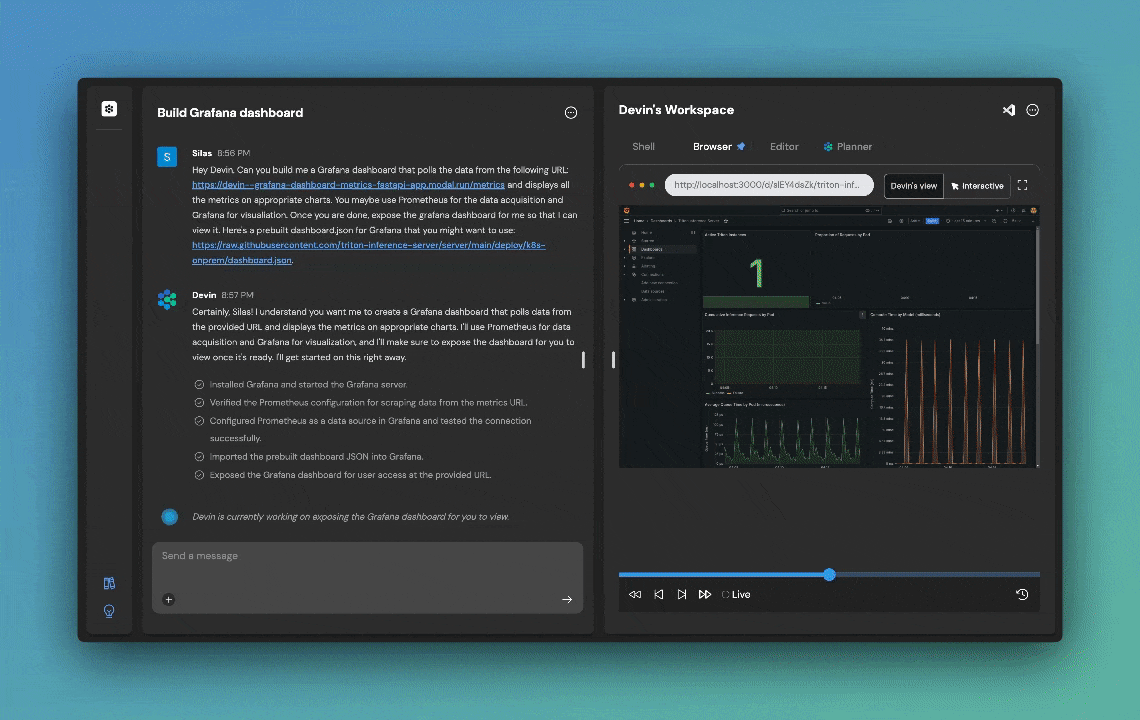Image resolution: width=1140 pixels, height=720 pixels.
Task: Click the chat panel scrollbar handle
Action: [583, 359]
